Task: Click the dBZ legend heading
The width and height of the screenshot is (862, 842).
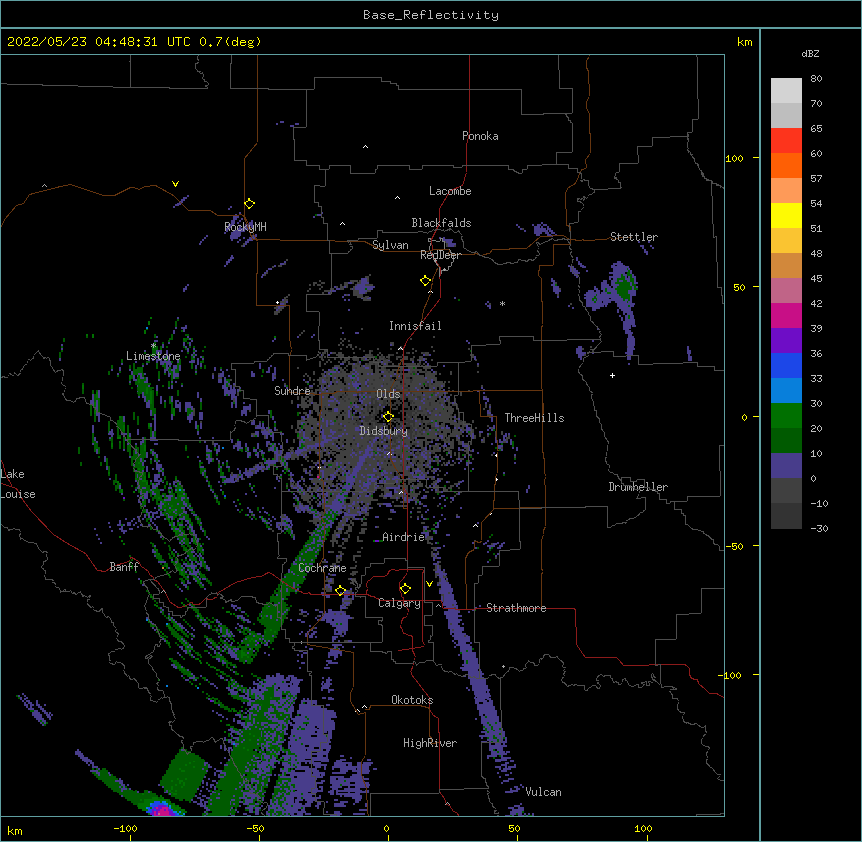Action: point(810,53)
